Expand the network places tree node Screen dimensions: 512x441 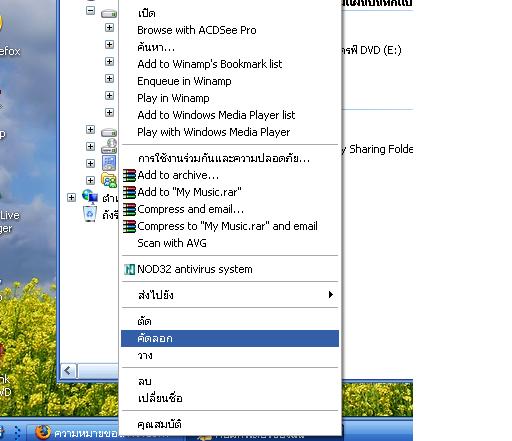[x=71, y=197]
